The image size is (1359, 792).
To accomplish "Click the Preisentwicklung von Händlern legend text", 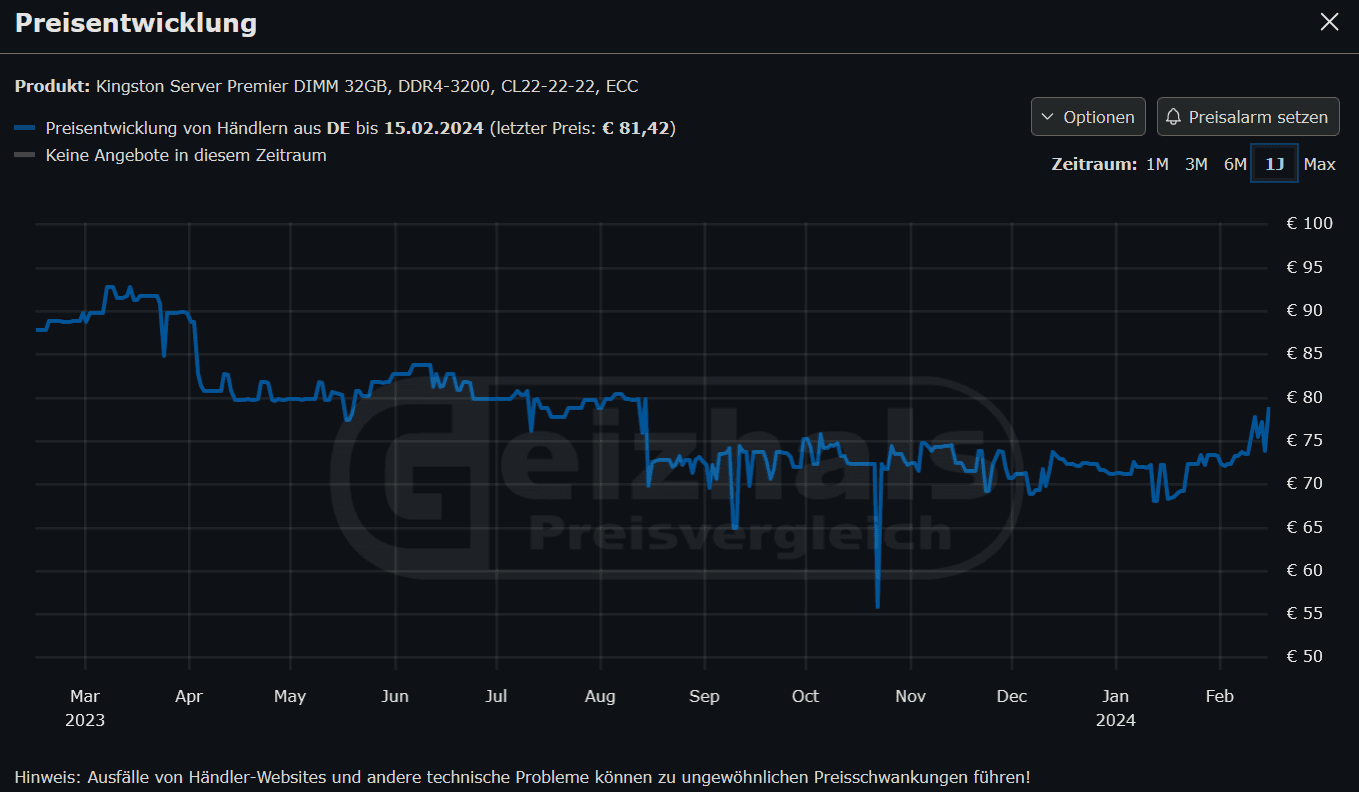I will coord(361,129).
